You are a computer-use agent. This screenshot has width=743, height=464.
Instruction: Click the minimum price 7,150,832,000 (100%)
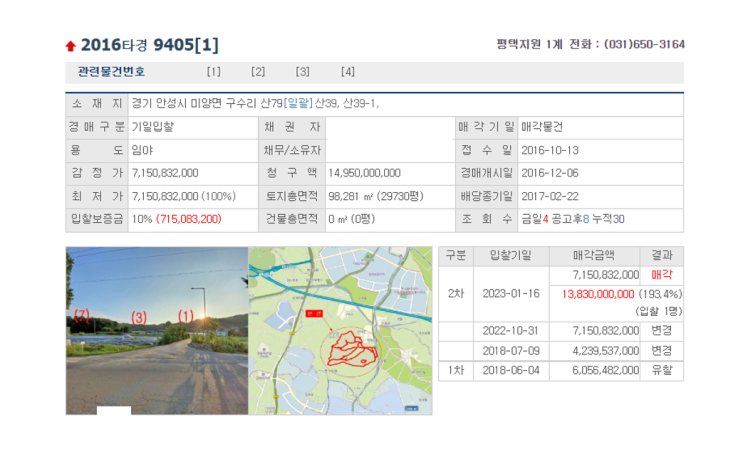pos(183,196)
